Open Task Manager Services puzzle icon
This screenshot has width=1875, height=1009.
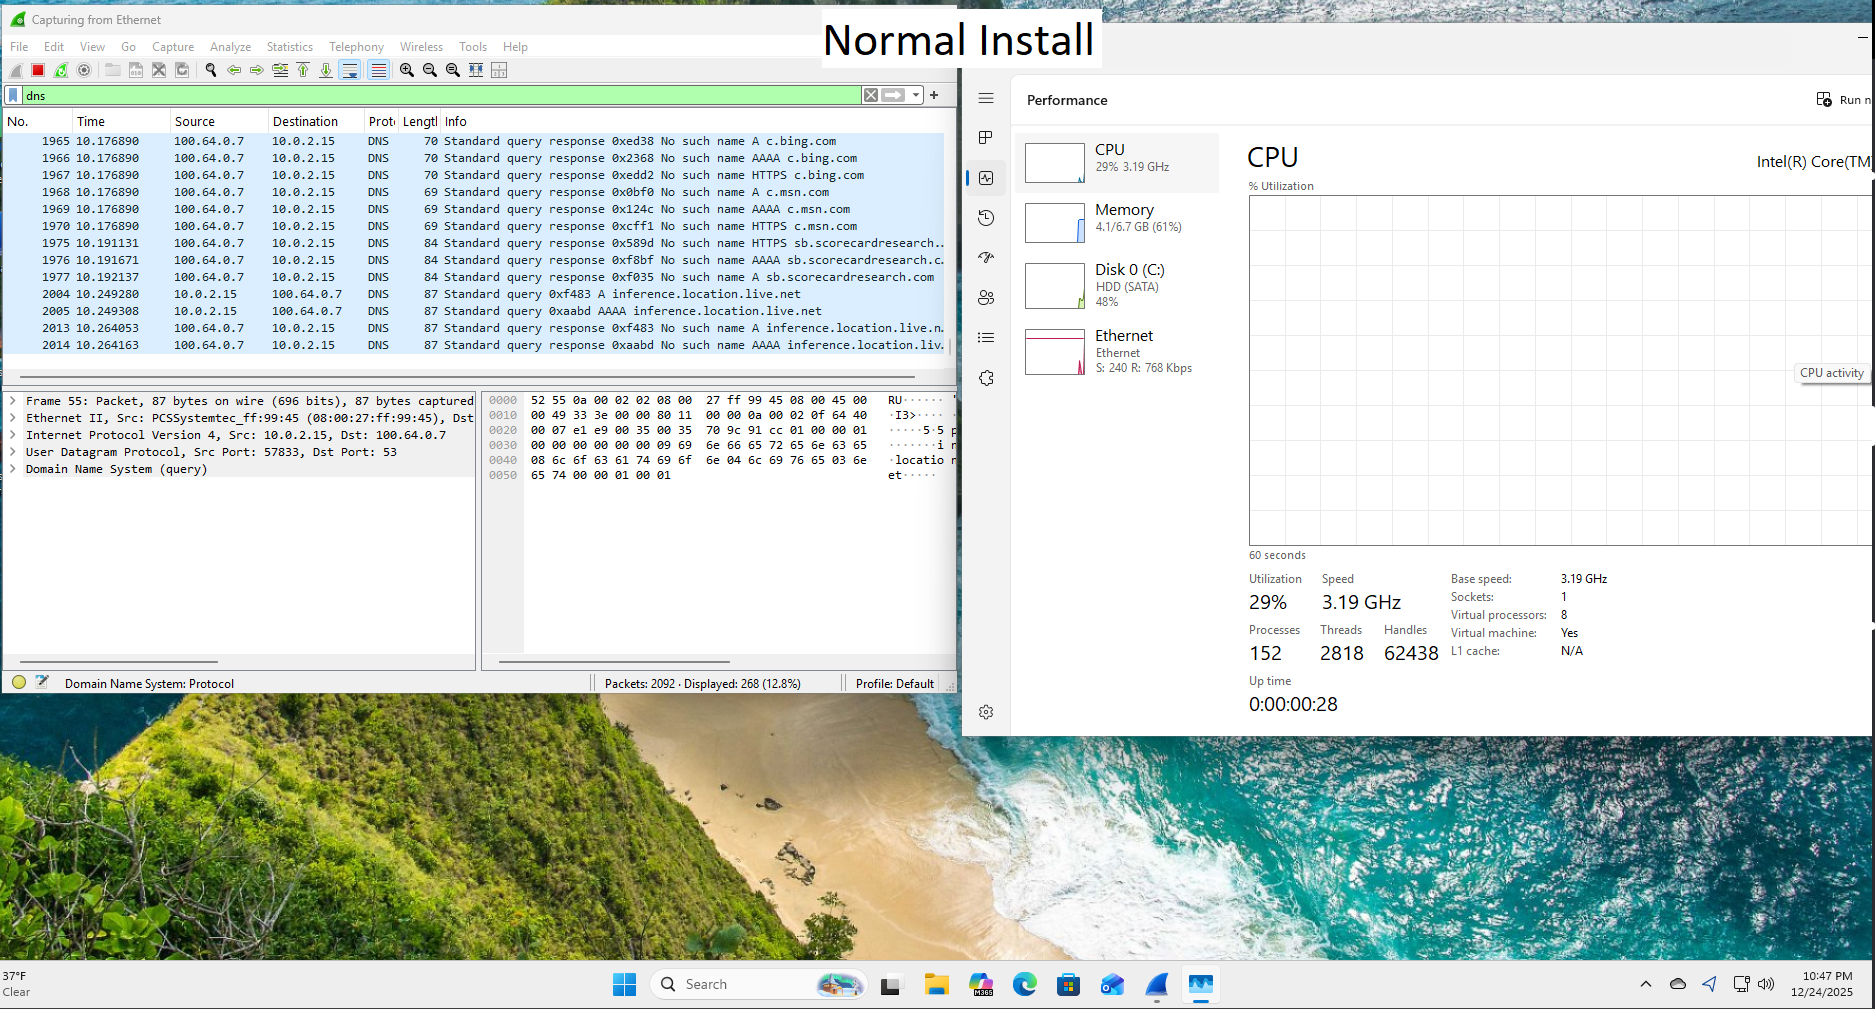(x=986, y=378)
